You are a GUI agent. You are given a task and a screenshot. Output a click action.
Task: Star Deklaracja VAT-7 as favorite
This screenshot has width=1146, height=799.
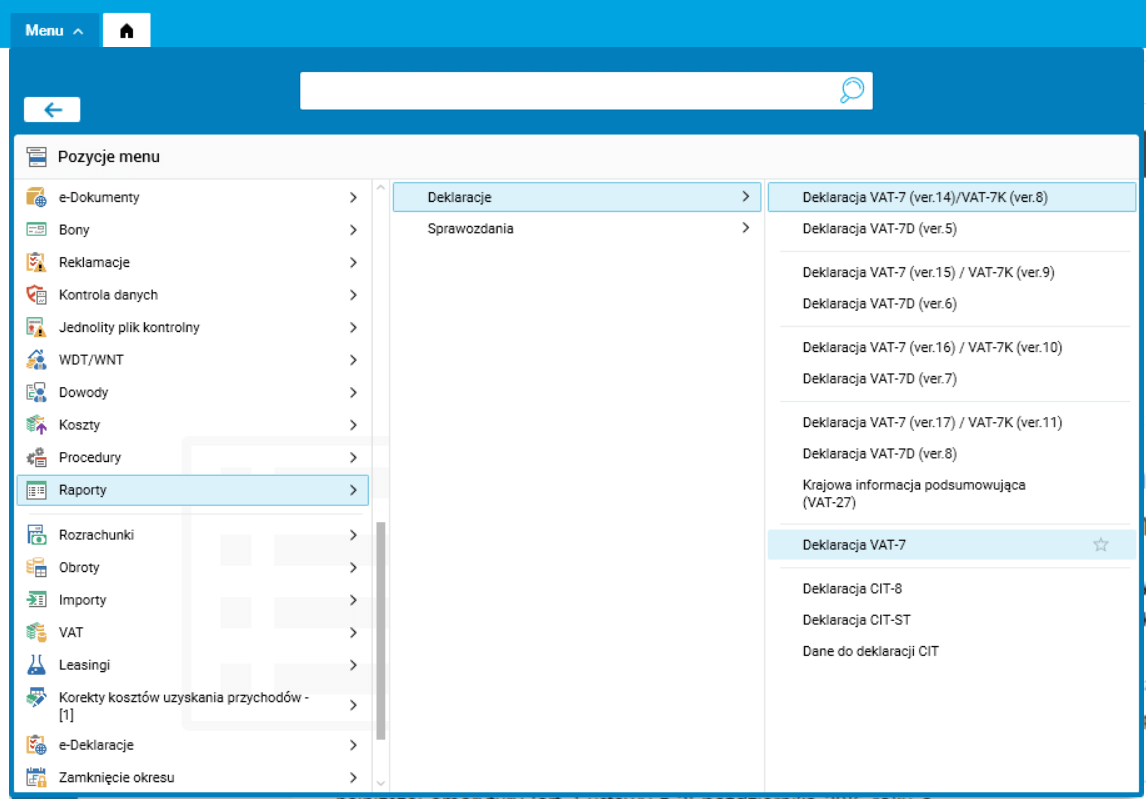pos(1101,545)
